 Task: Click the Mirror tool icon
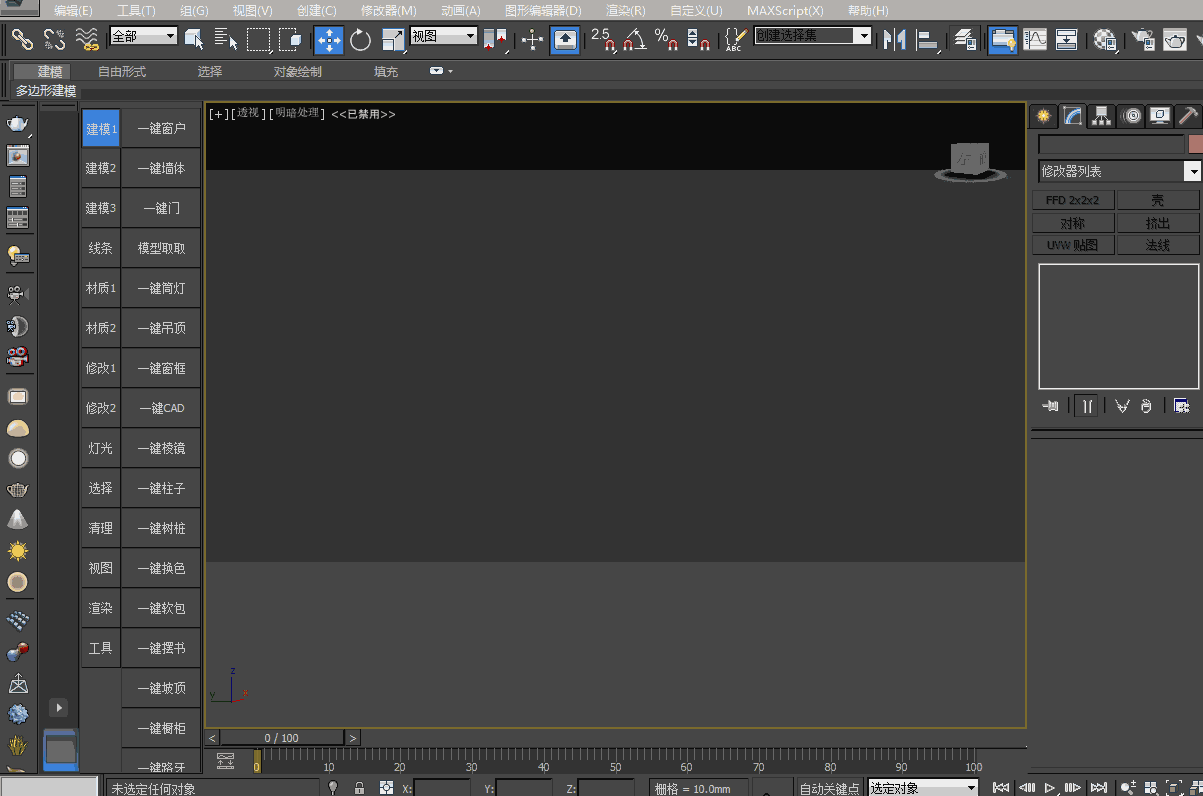click(894, 40)
